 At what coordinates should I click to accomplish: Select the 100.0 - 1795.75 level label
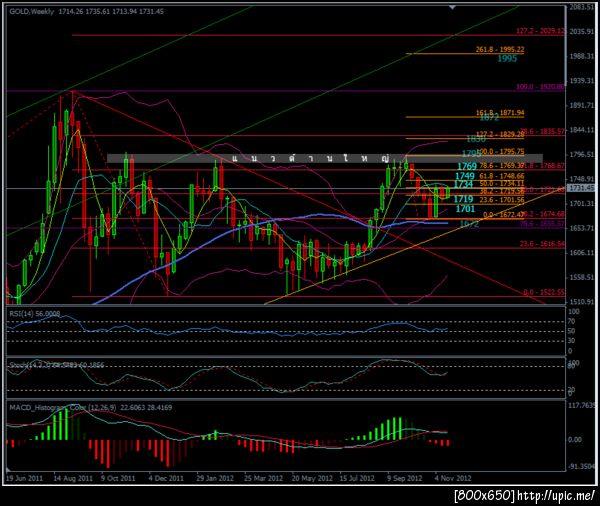(502, 152)
